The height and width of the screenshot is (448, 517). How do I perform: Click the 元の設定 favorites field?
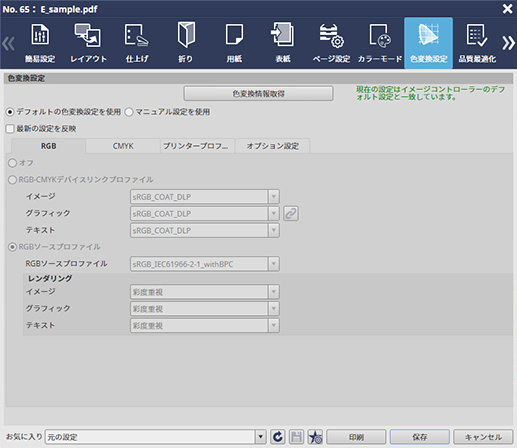(151, 437)
